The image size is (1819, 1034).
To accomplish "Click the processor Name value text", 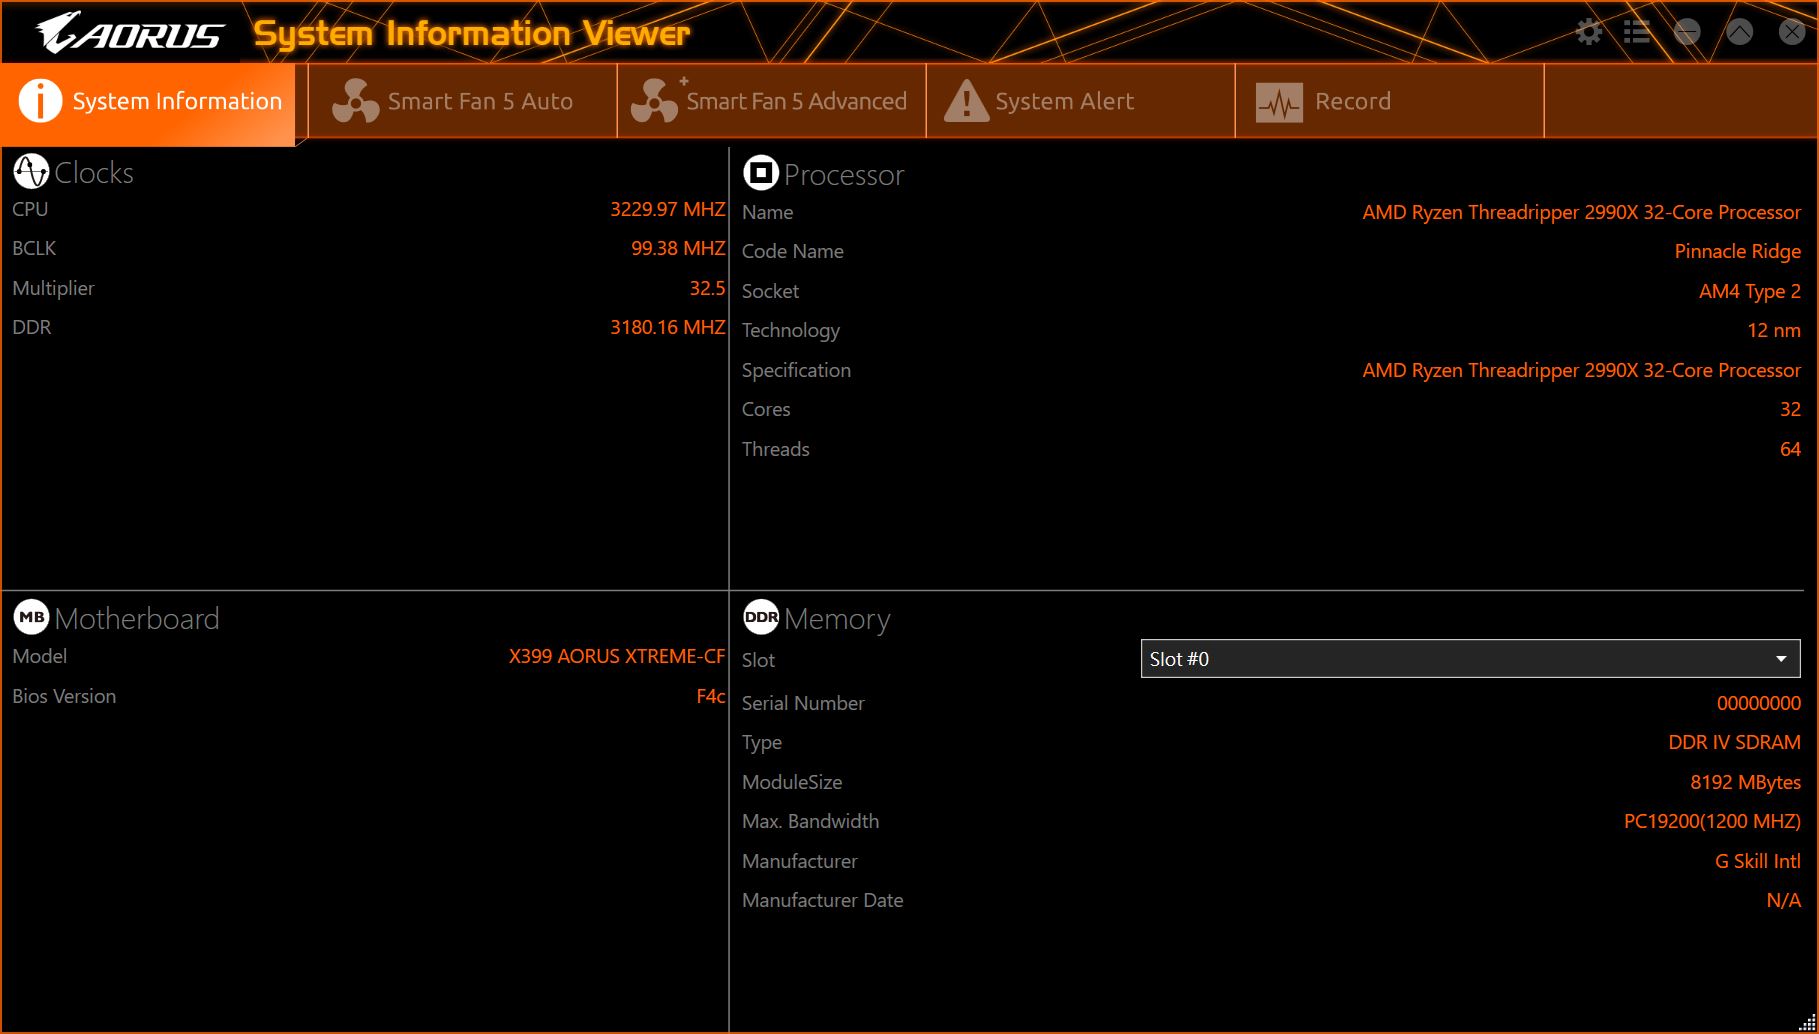I will 1581,212.
